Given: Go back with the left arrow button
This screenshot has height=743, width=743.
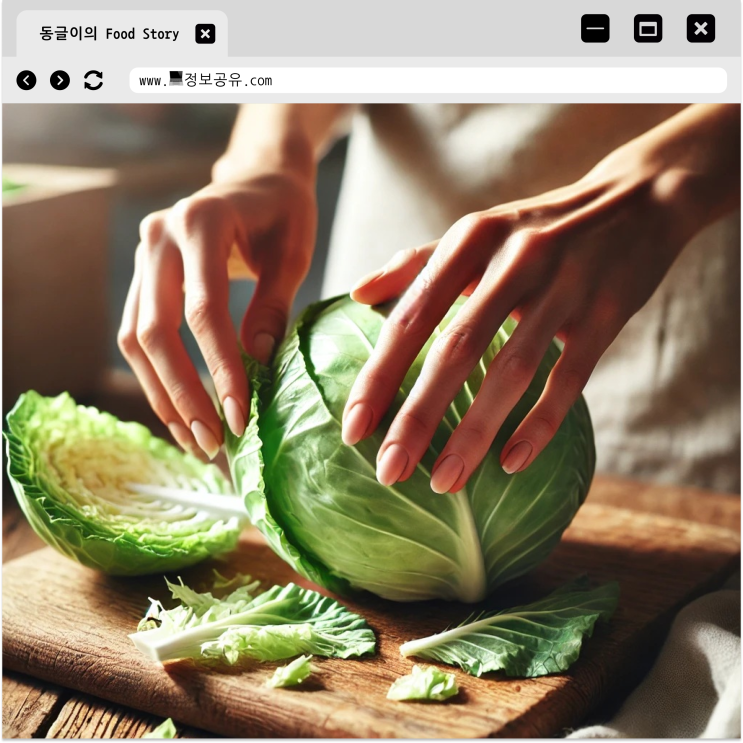Looking at the screenshot, I should tap(27, 80).
